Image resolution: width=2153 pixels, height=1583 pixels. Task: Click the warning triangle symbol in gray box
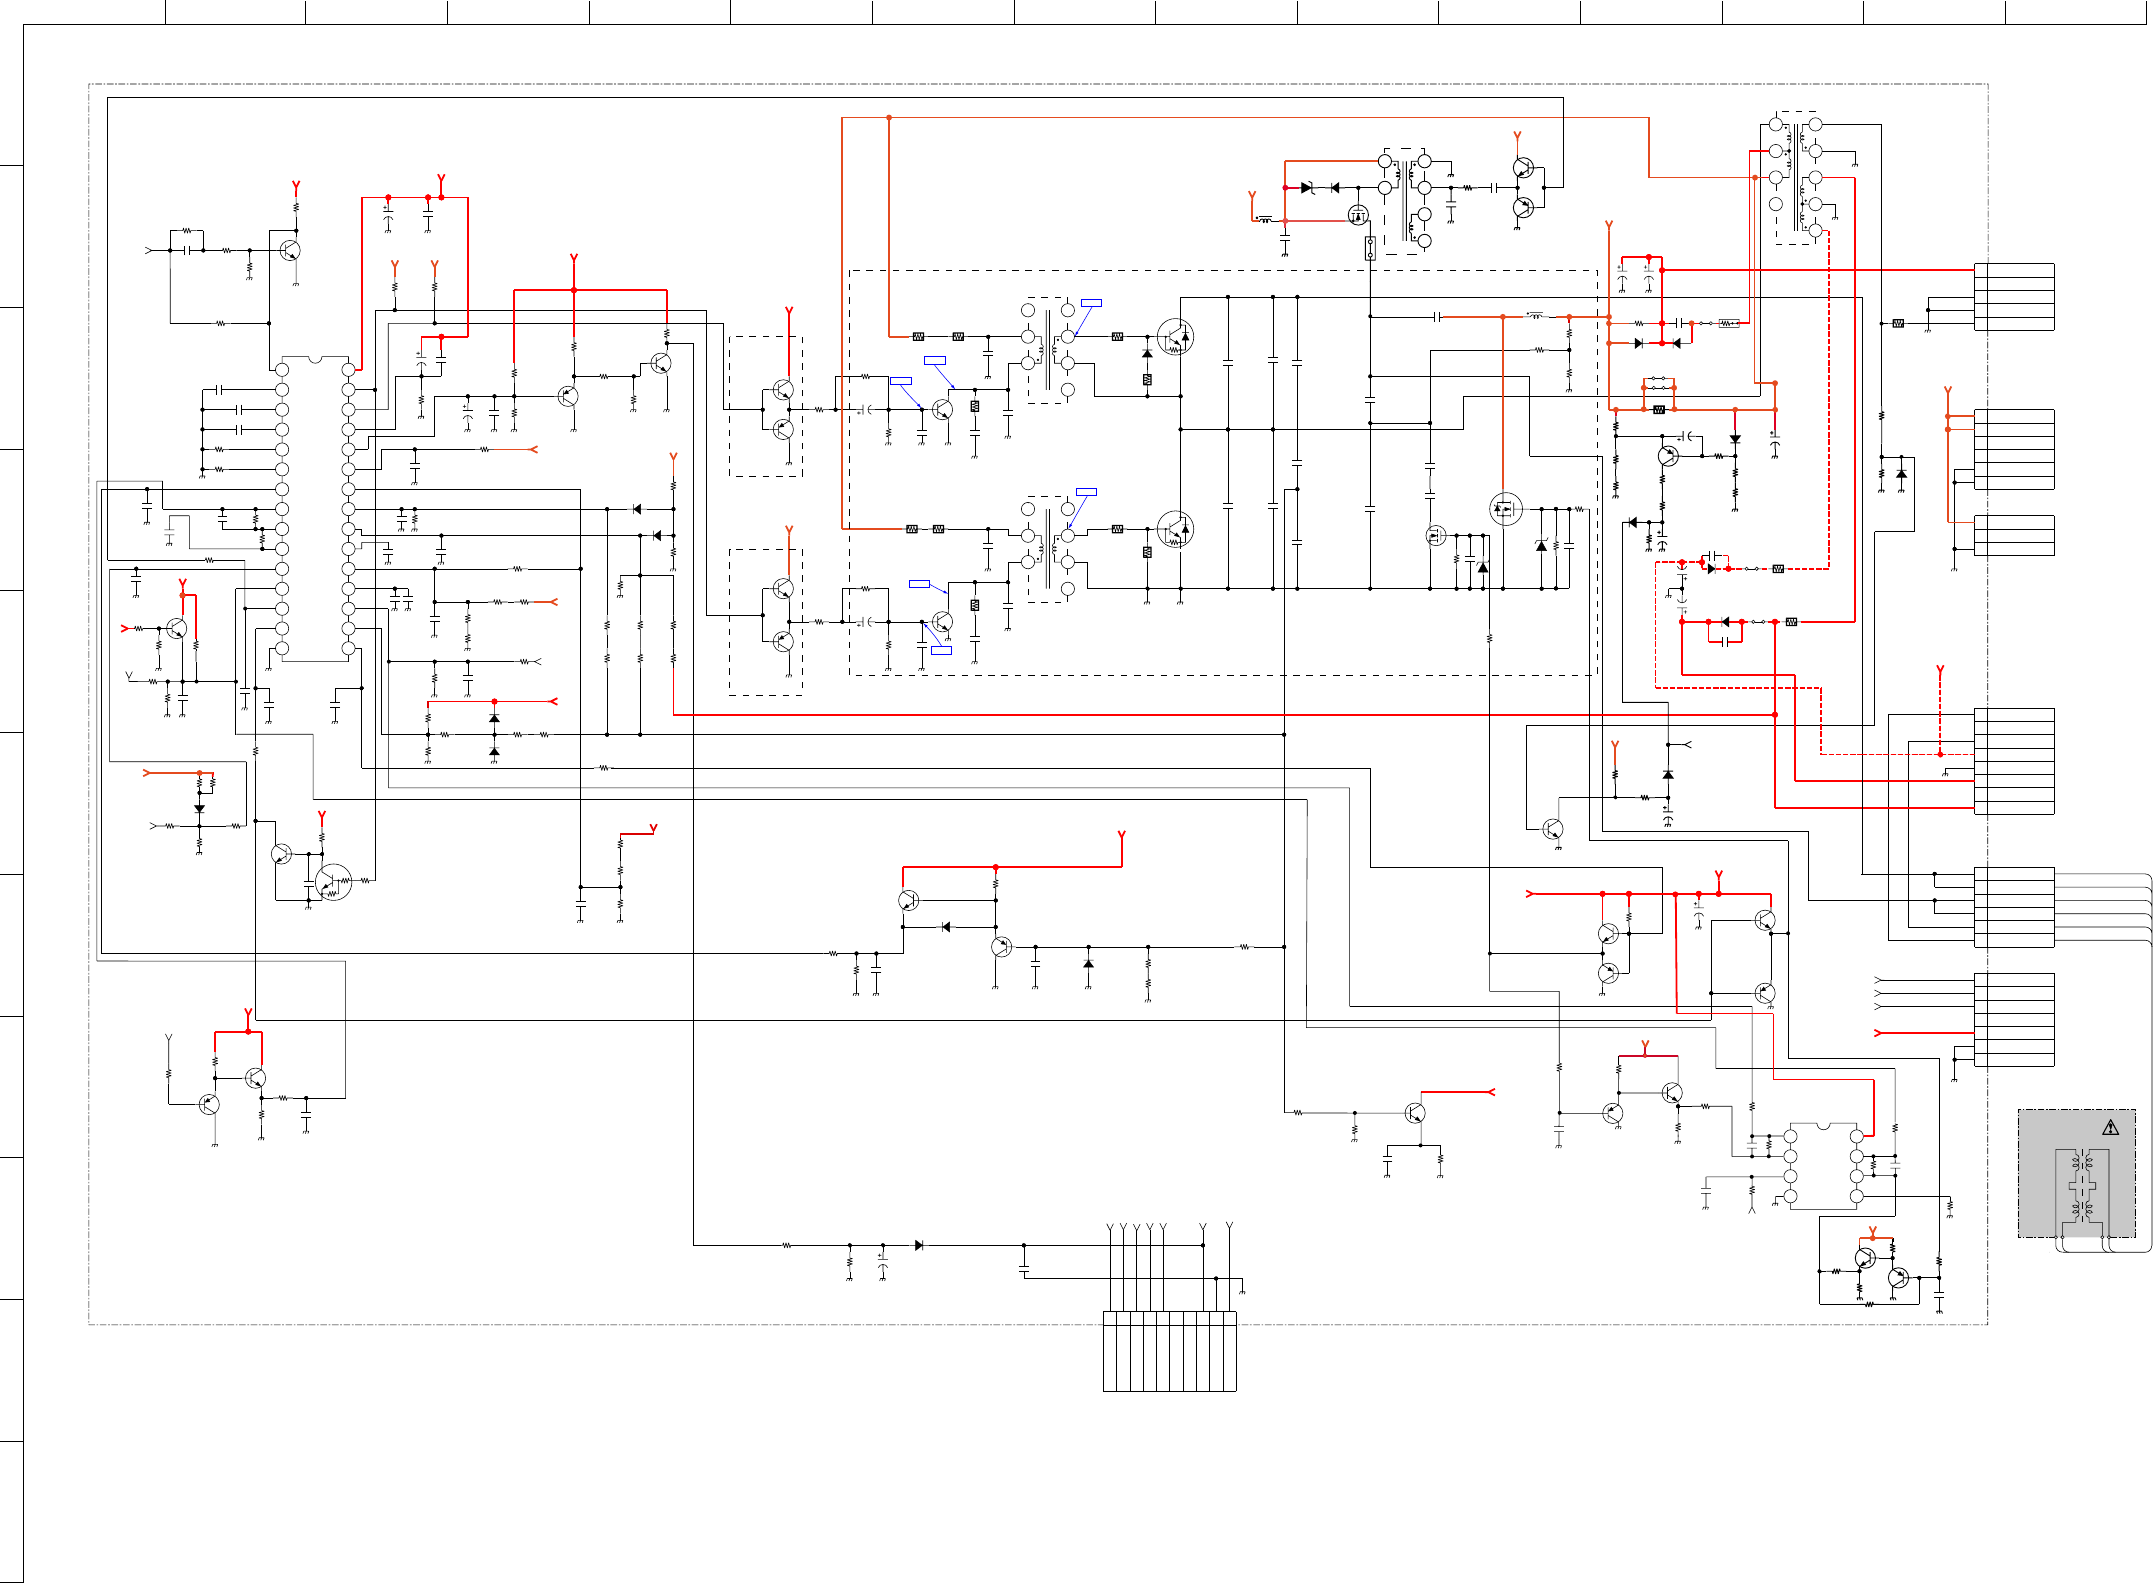pyautogui.click(x=2110, y=1128)
